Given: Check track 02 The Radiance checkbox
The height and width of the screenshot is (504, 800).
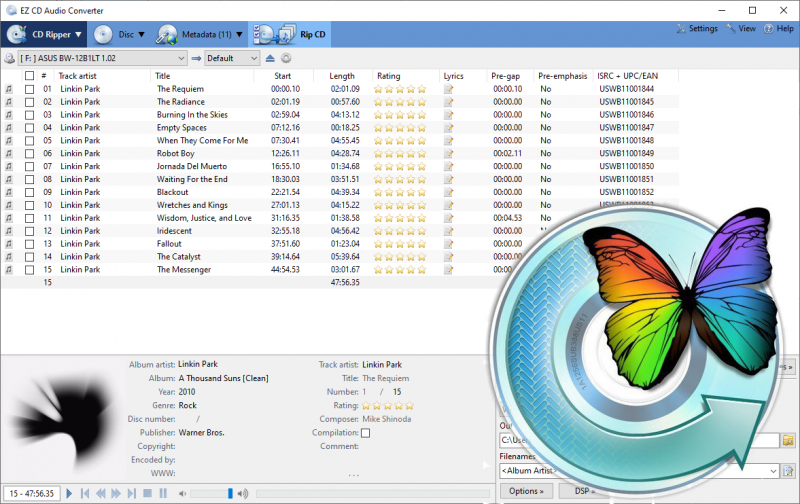Looking at the screenshot, I should [x=30, y=102].
